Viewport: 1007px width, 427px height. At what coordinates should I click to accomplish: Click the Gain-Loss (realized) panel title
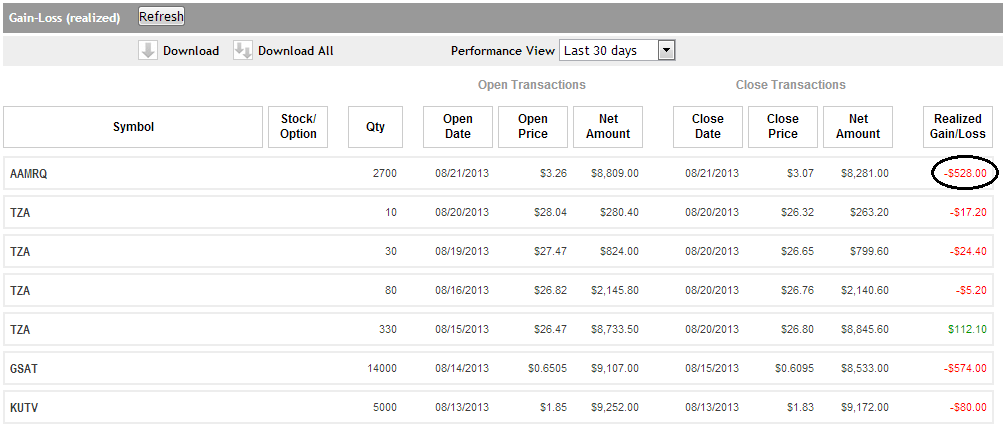64,18
